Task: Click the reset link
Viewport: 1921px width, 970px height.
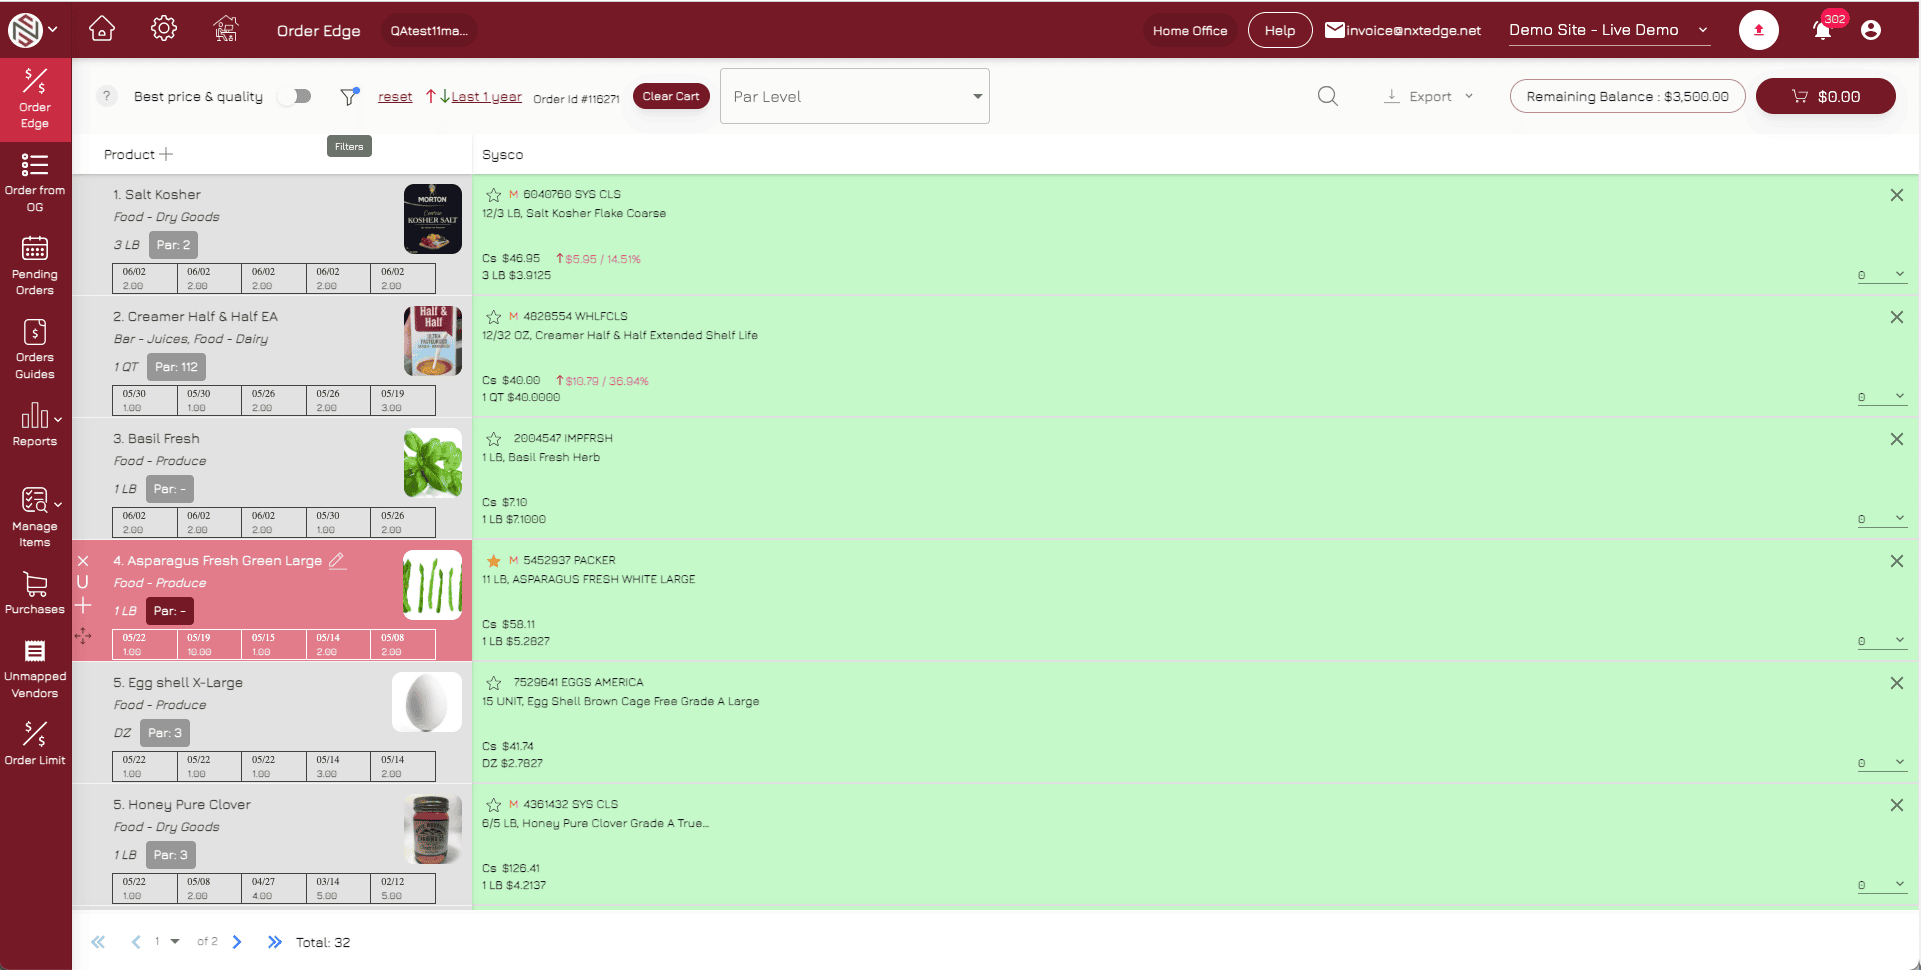Action: [x=395, y=97]
